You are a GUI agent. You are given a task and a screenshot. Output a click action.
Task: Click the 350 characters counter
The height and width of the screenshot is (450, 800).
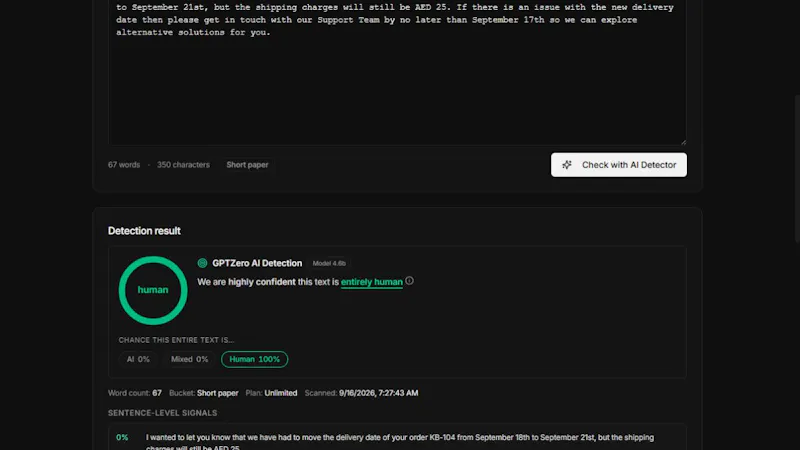[183, 165]
